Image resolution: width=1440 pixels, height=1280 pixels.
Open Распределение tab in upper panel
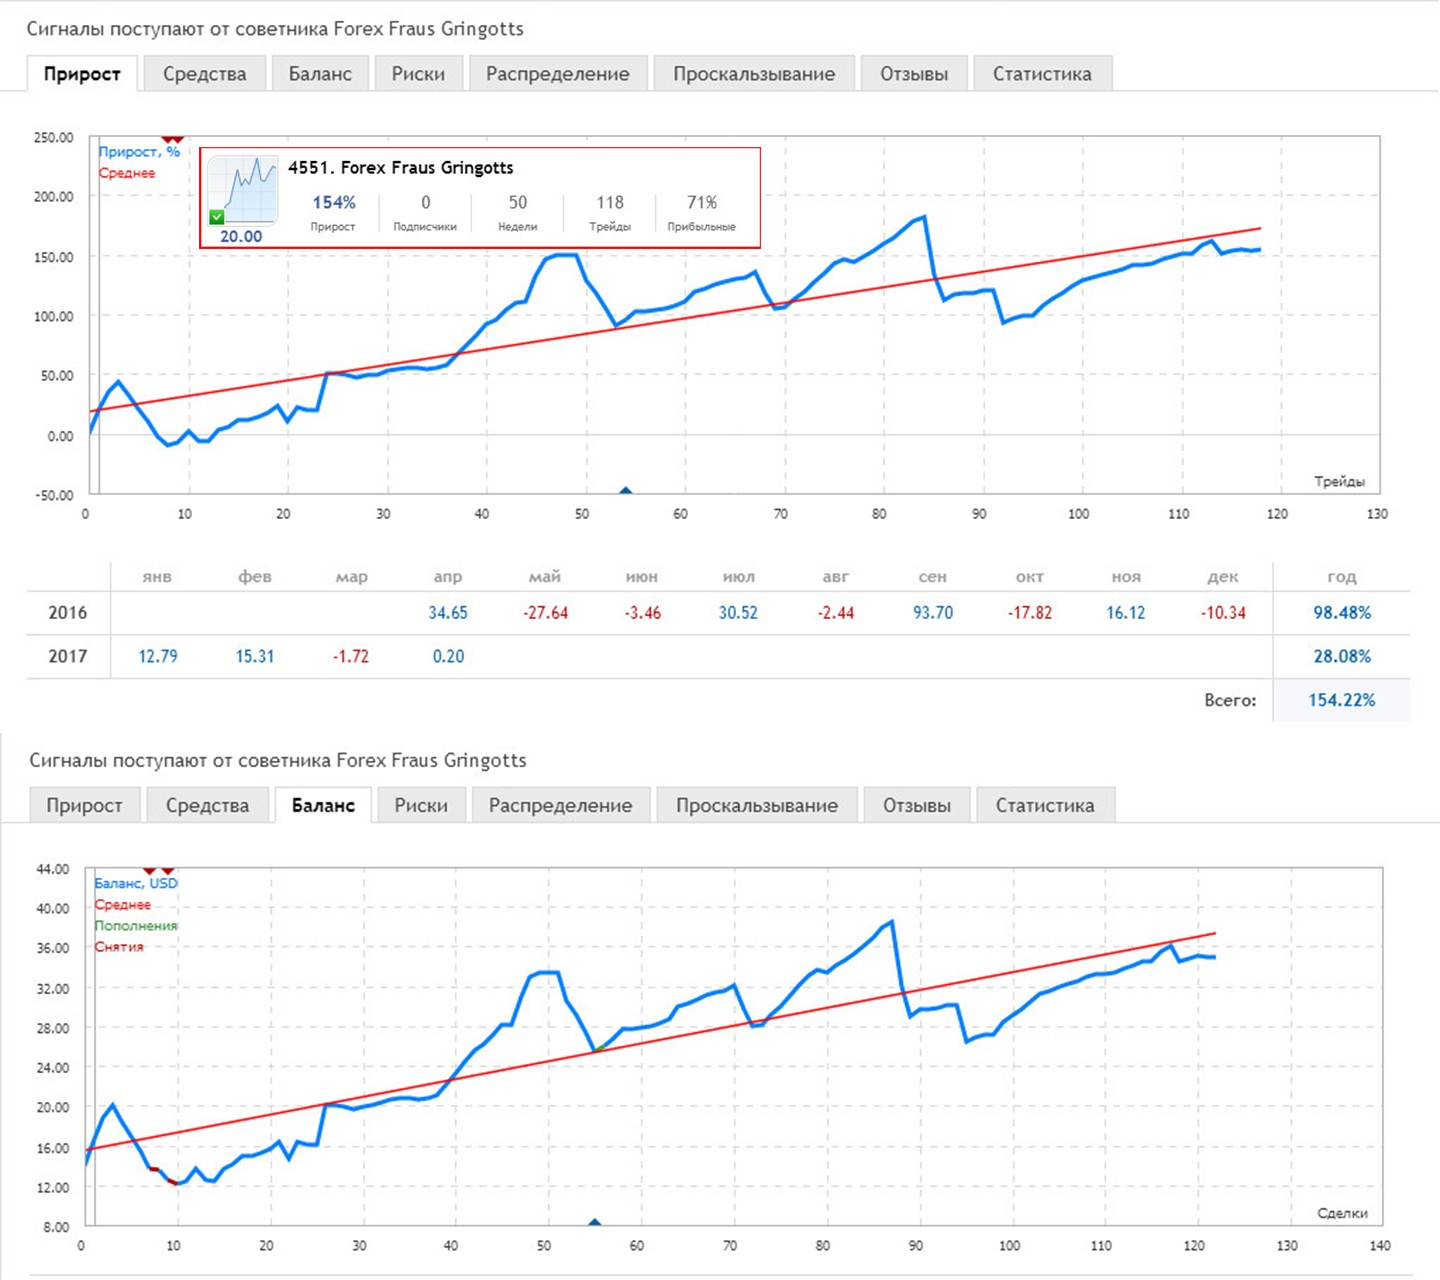point(558,74)
